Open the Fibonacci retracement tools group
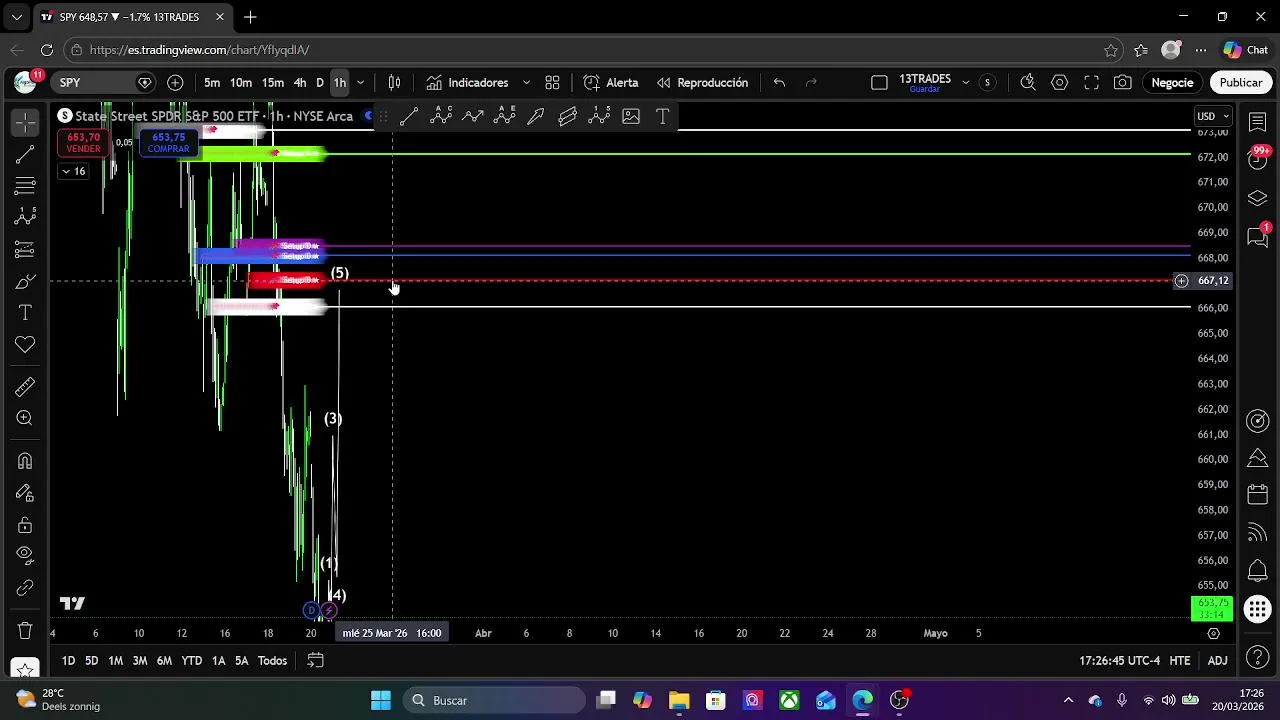Image resolution: width=1280 pixels, height=720 pixels. click(x=25, y=186)
